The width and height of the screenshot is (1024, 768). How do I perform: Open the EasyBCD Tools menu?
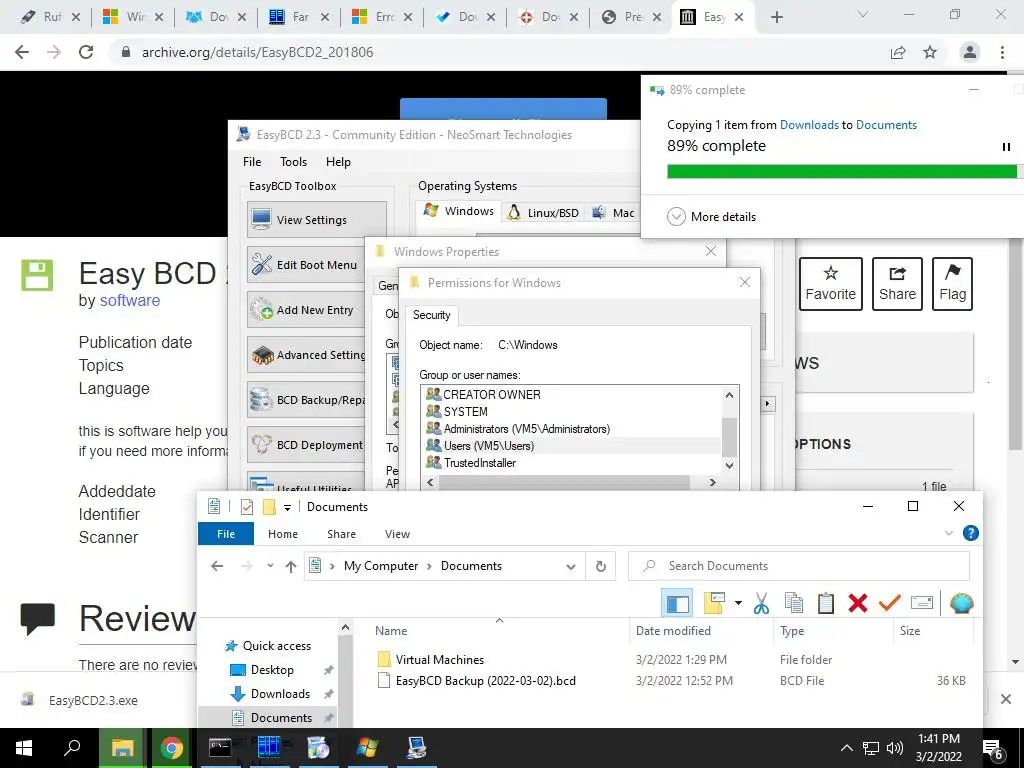293,162
